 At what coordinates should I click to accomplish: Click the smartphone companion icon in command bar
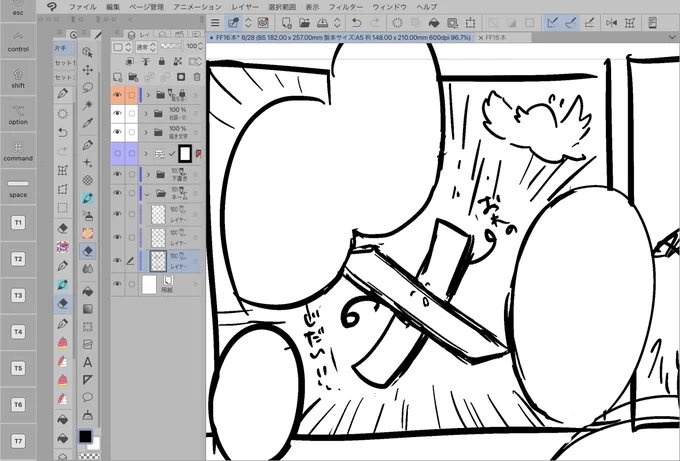[652, 23]
